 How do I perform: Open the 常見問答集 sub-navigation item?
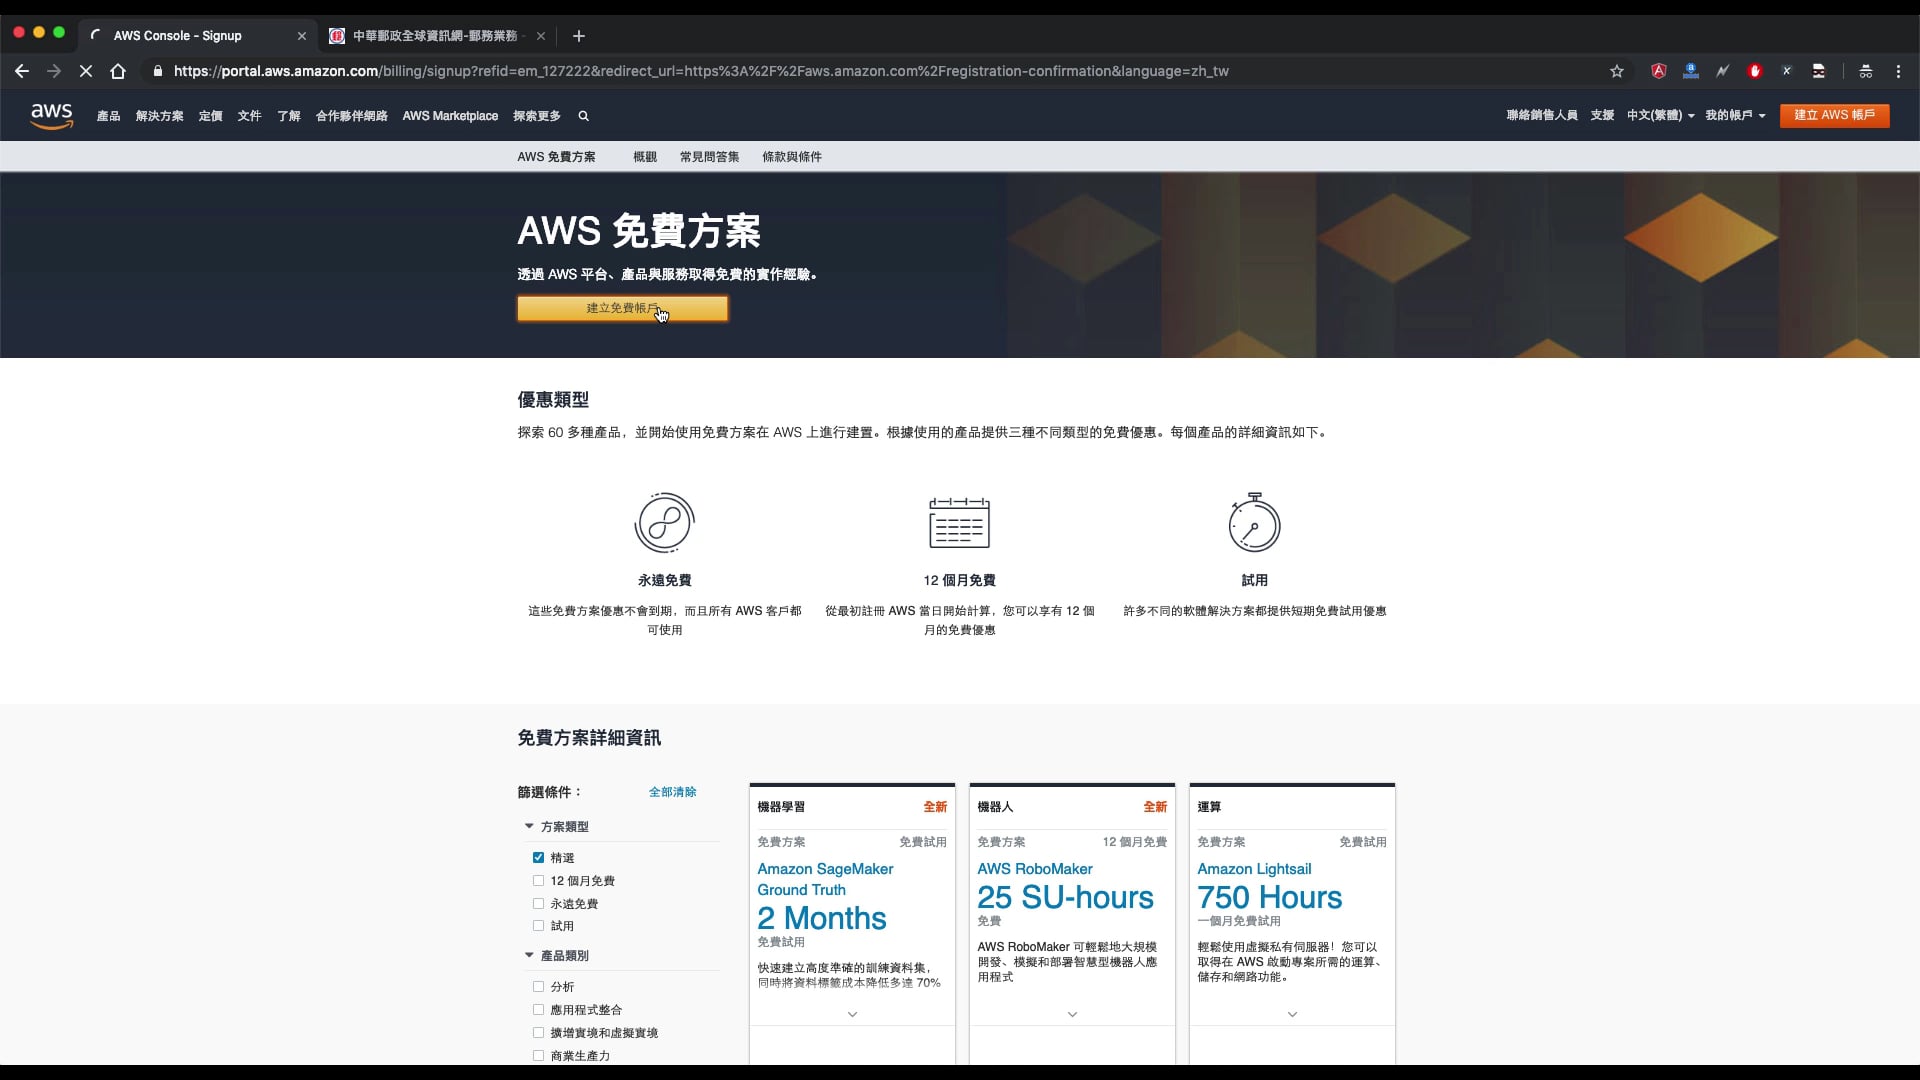[x=709, y=157]
